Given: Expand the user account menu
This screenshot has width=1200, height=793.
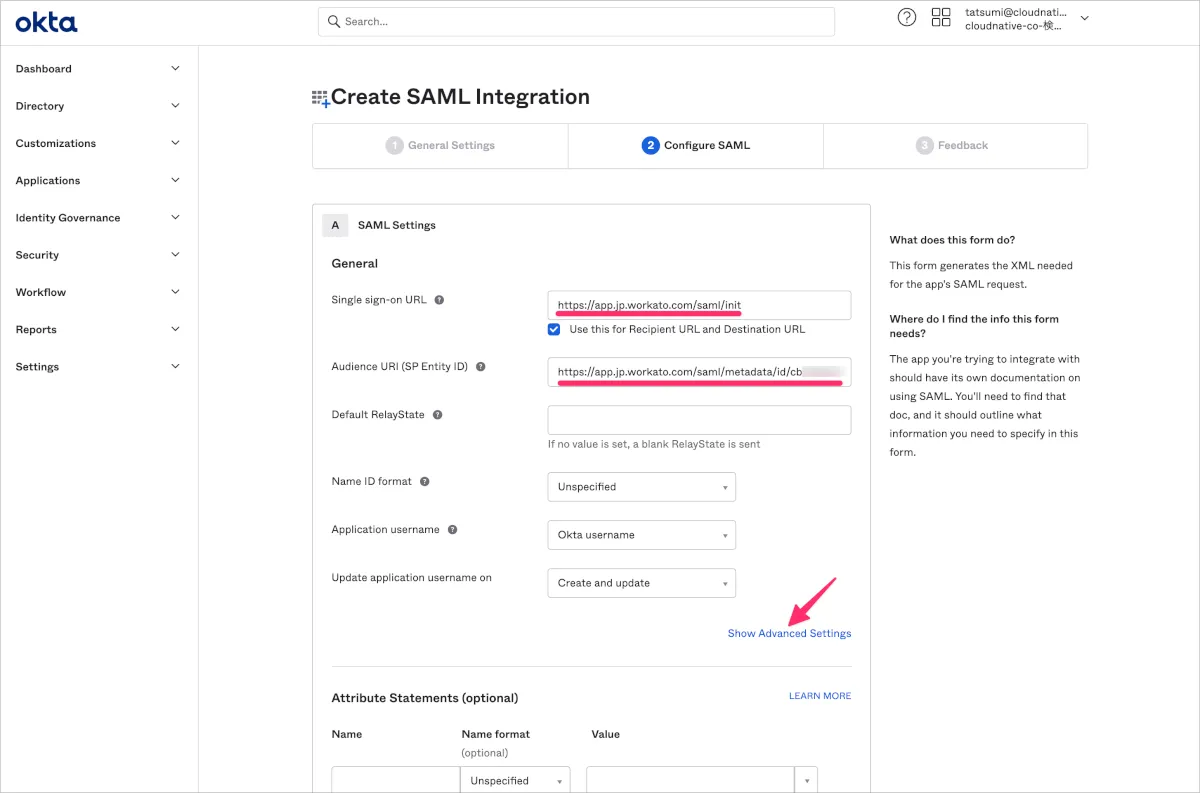Looking at the screenshot, I should pos(1085,18).
